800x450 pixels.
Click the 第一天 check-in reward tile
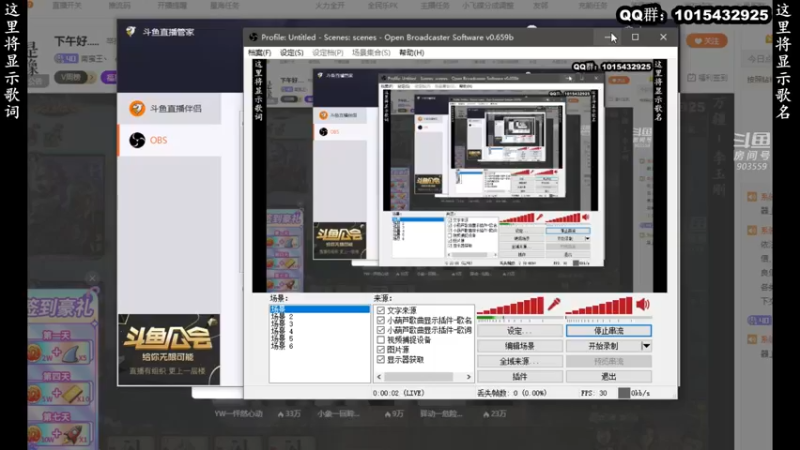(60, 348)
